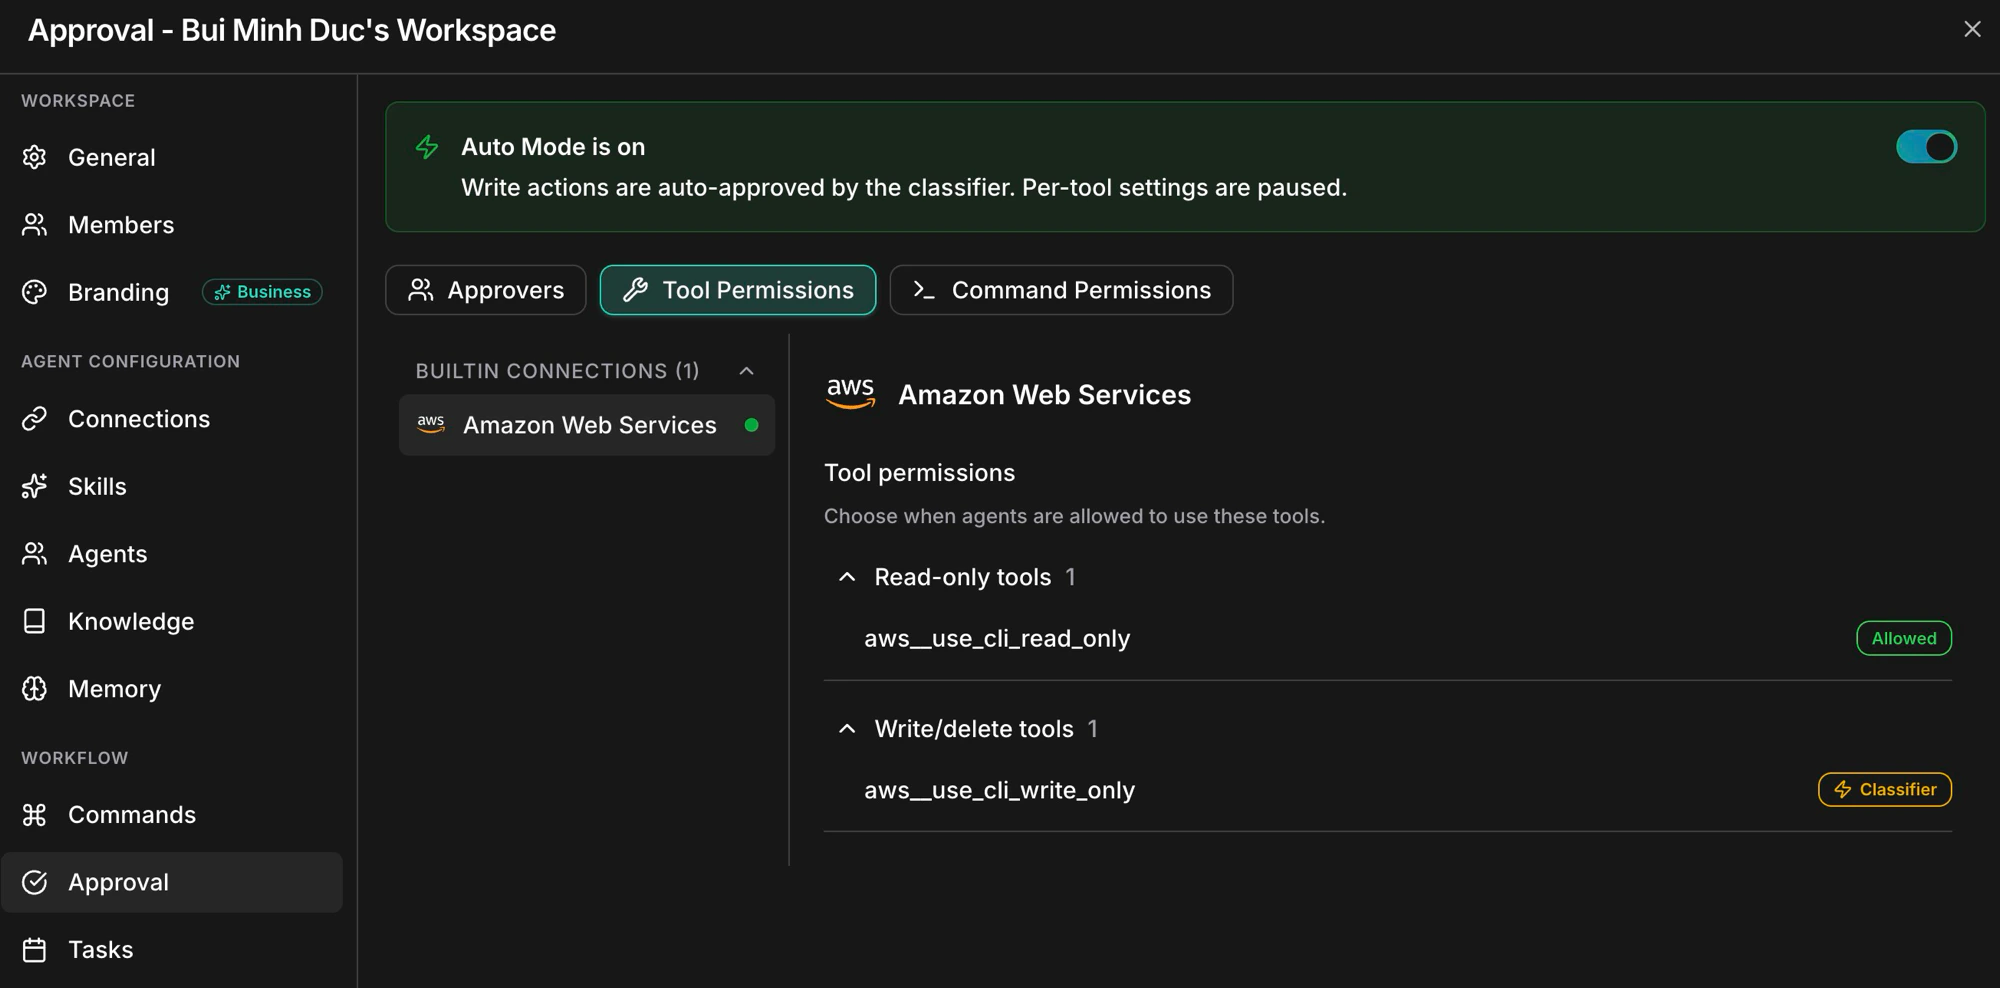Collapse the Read-only tools group
Viewport: 2000px width, 988px height.
click(x=847, y=577)
